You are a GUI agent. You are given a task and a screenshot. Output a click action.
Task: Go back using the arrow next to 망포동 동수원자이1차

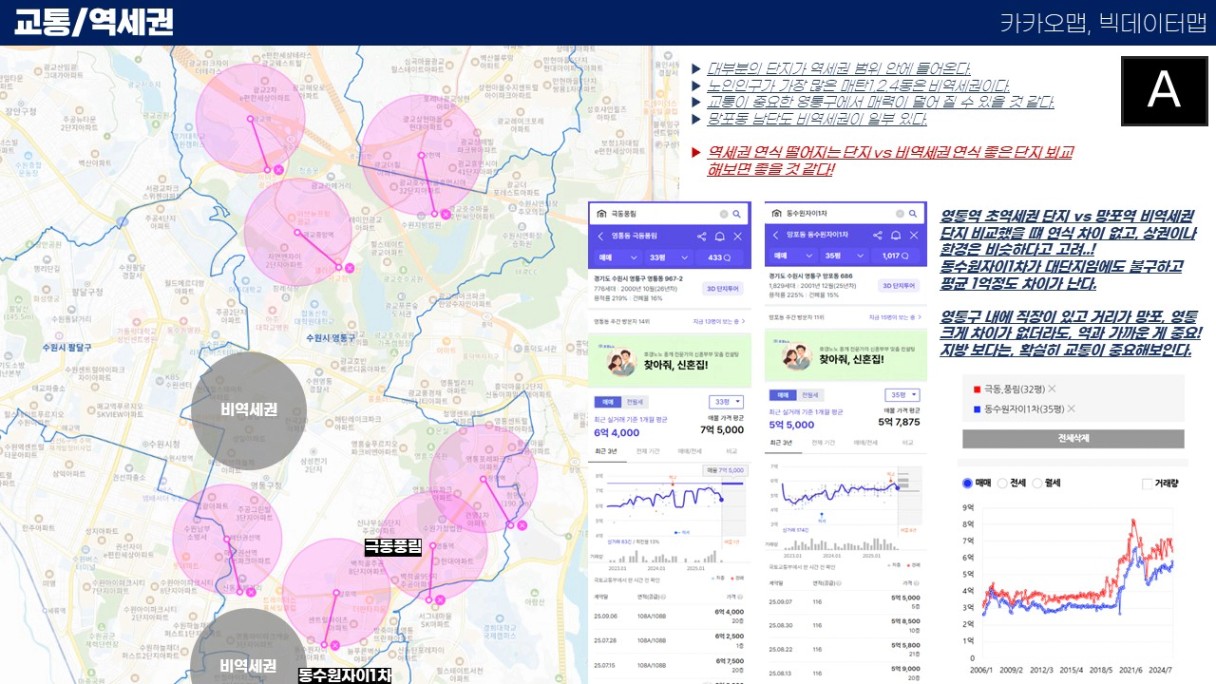coord(776,235)
